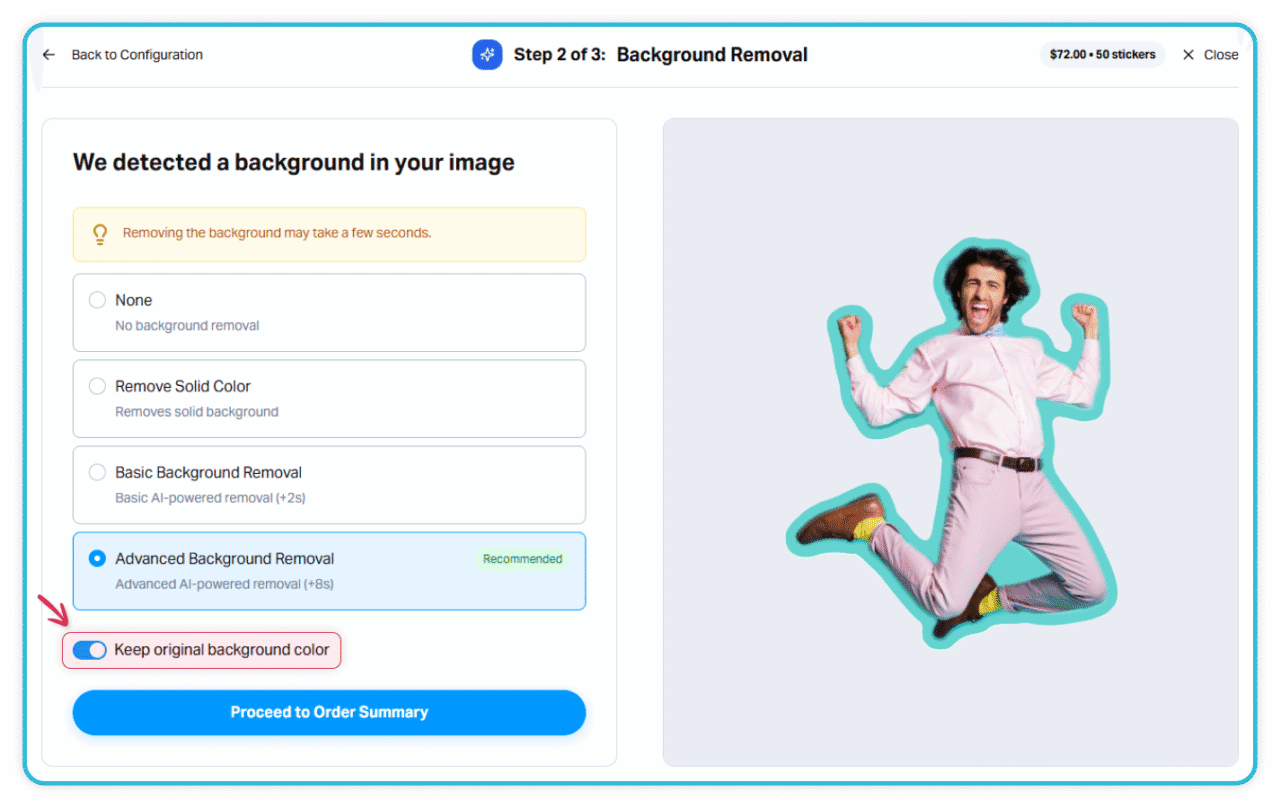Click "Advanced AI-powered removal (+8s)" text

point(224,584)
